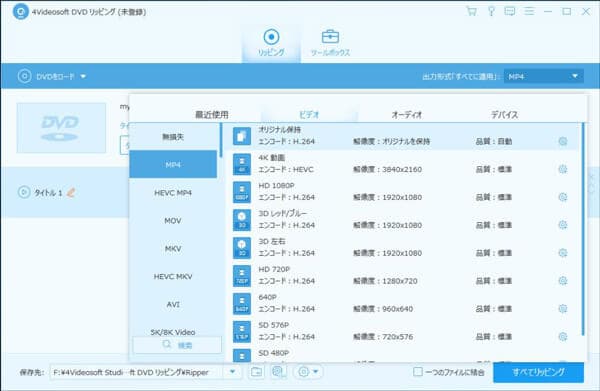Select the ビデオ tab
The height and width of the screenshot is (391, 600).
click(x=309, y=114)
